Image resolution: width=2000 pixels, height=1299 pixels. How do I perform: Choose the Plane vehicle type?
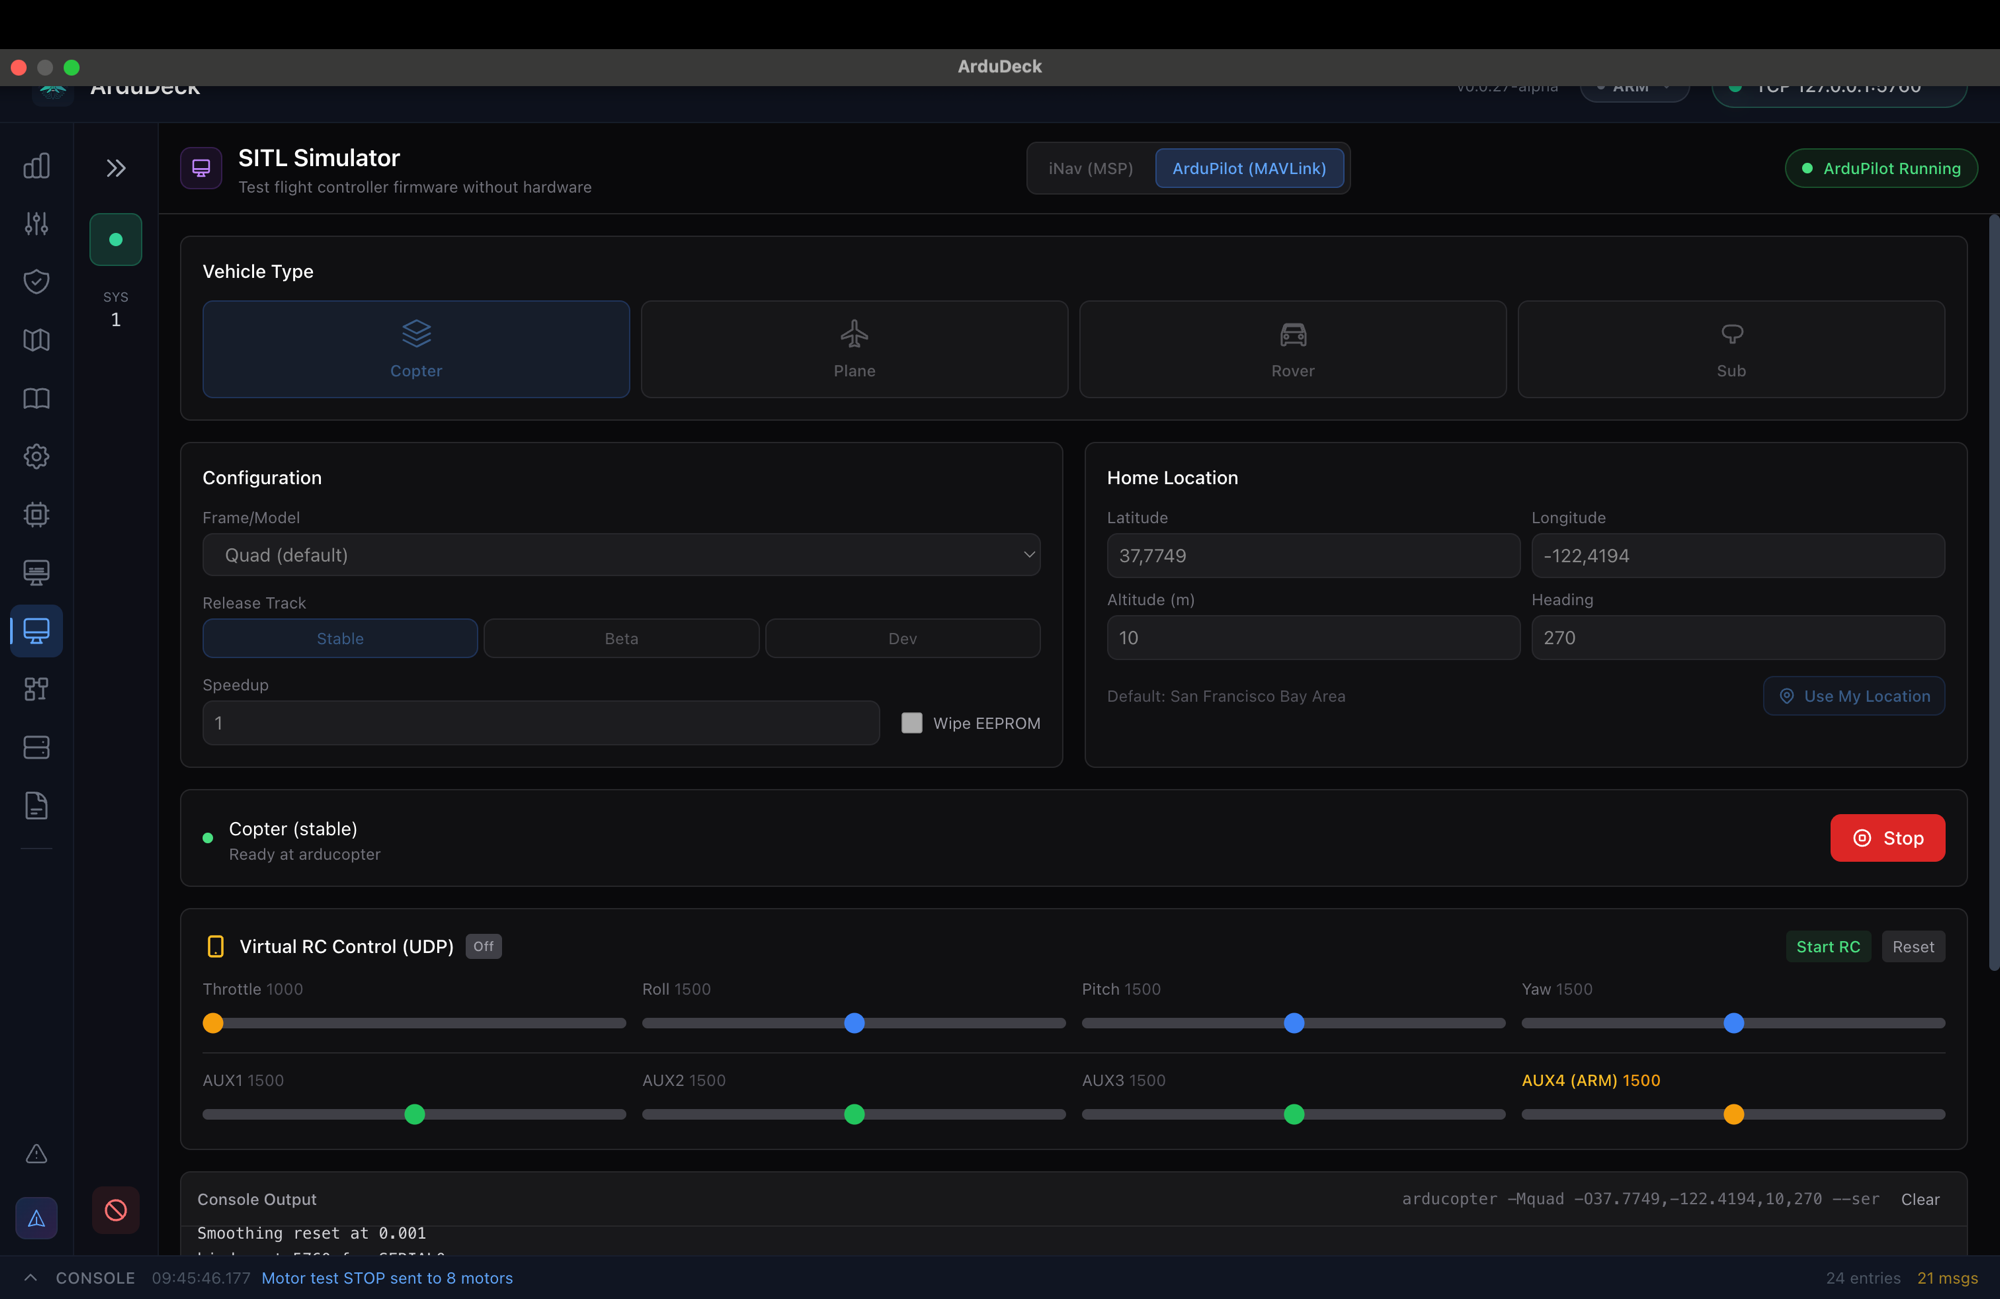point(854,349)
